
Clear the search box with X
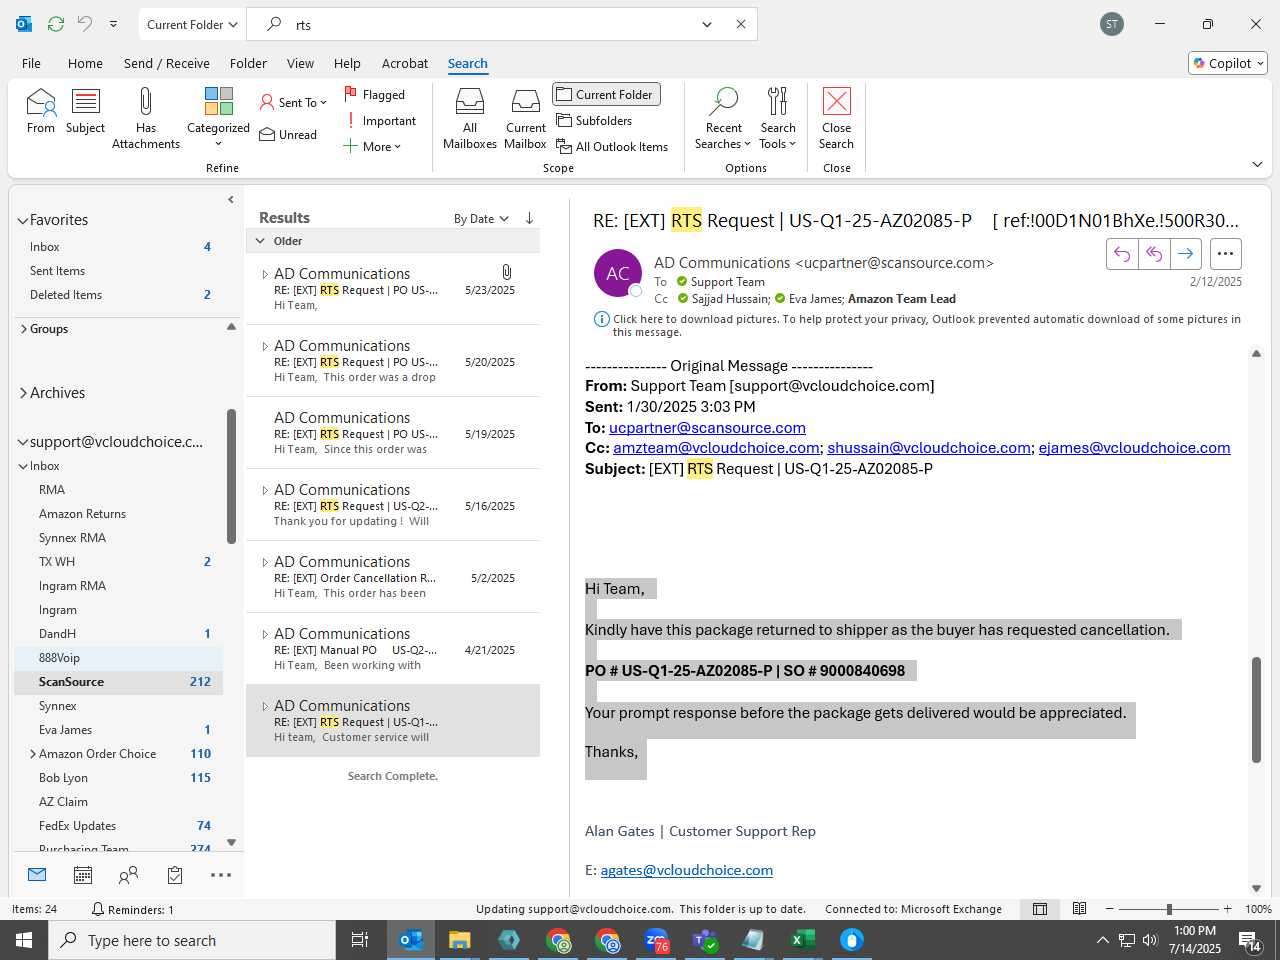(741, 24)
